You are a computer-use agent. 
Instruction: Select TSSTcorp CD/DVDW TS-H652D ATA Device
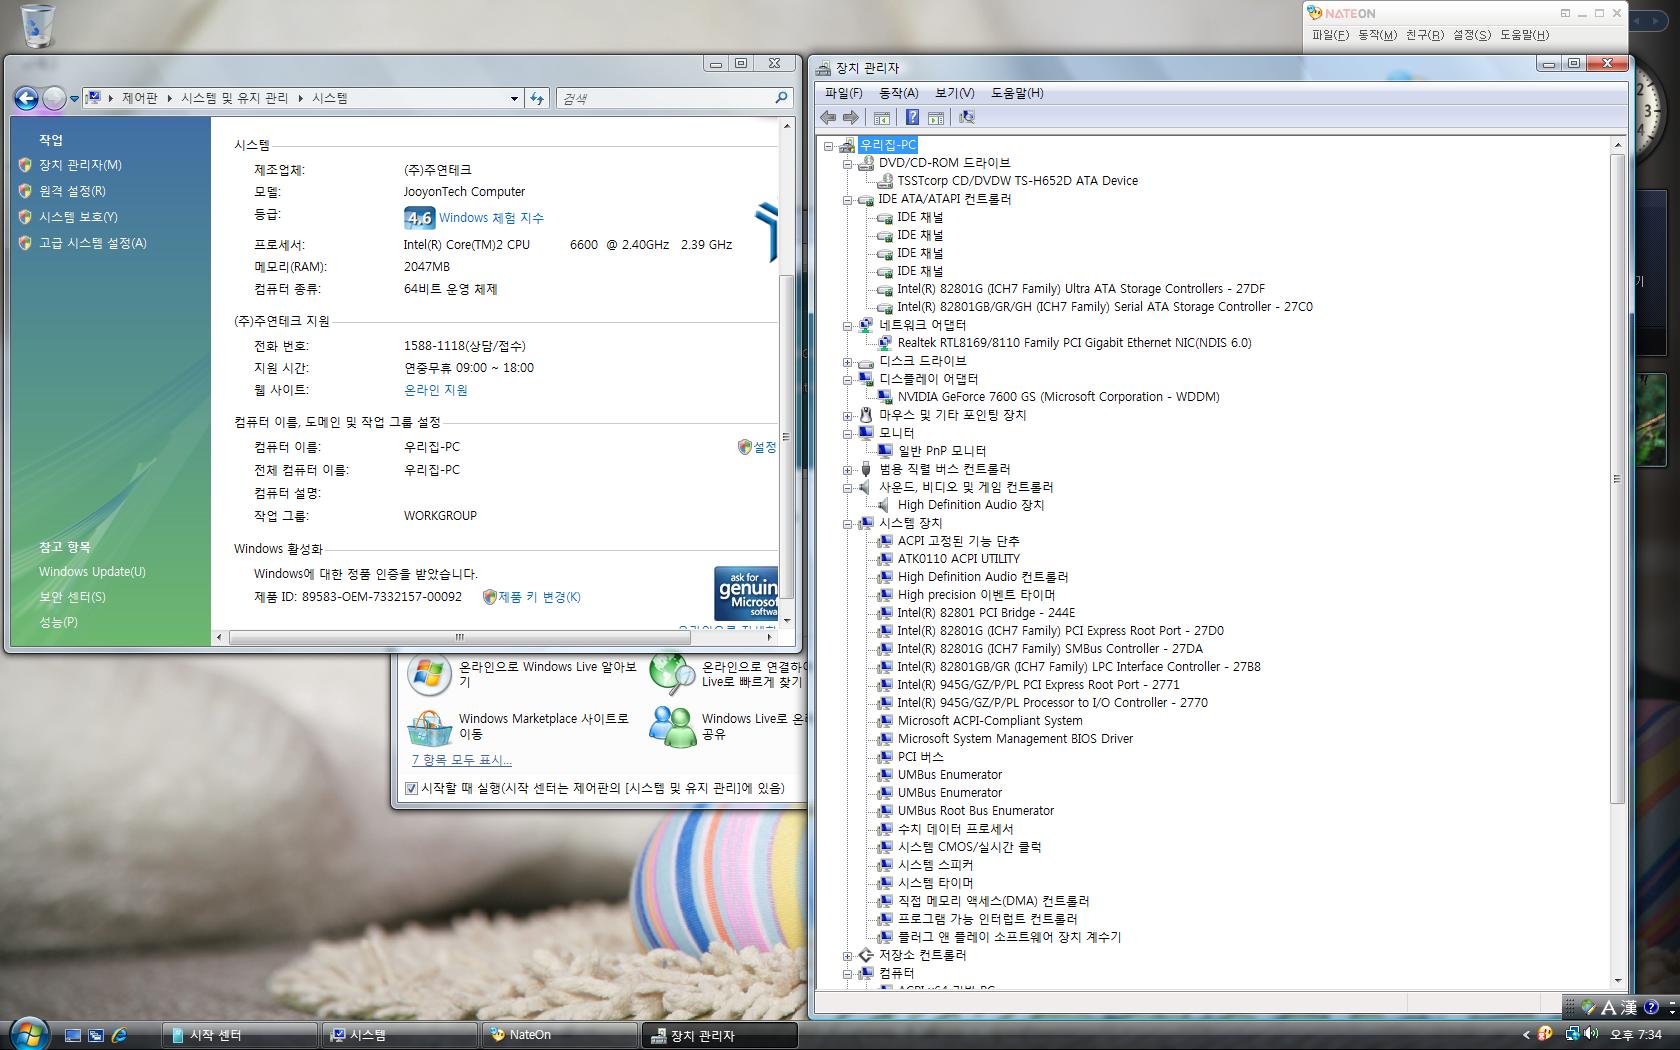(1017, 181)
